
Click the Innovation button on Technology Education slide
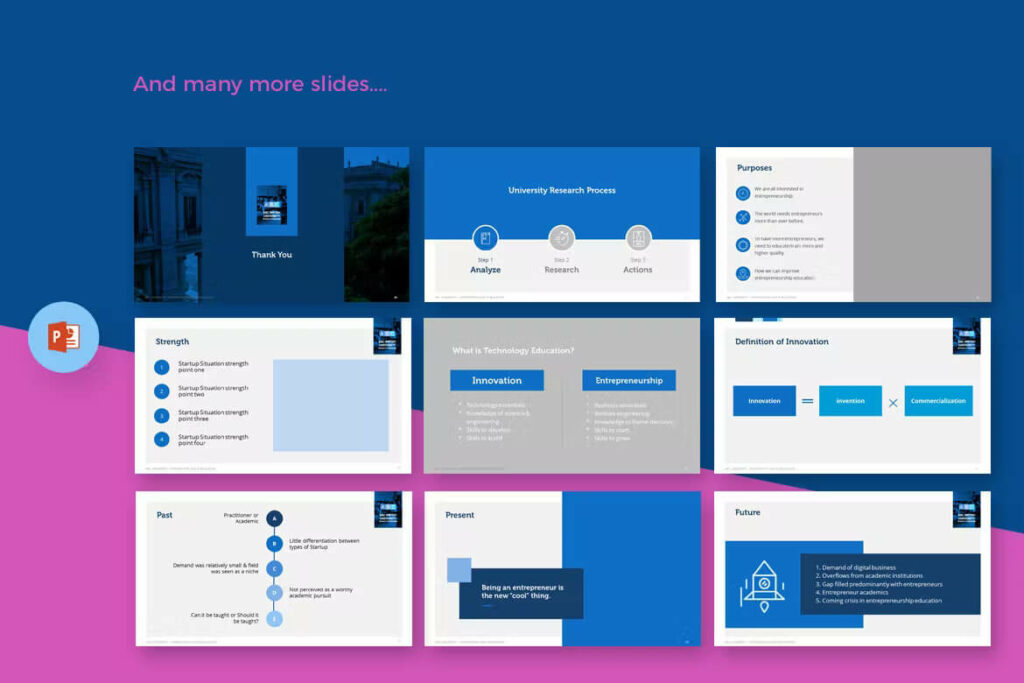tap(497, 380)
